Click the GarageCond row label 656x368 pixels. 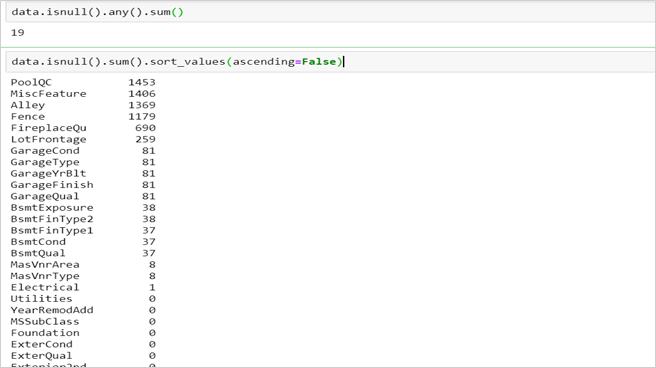[45, 151]
